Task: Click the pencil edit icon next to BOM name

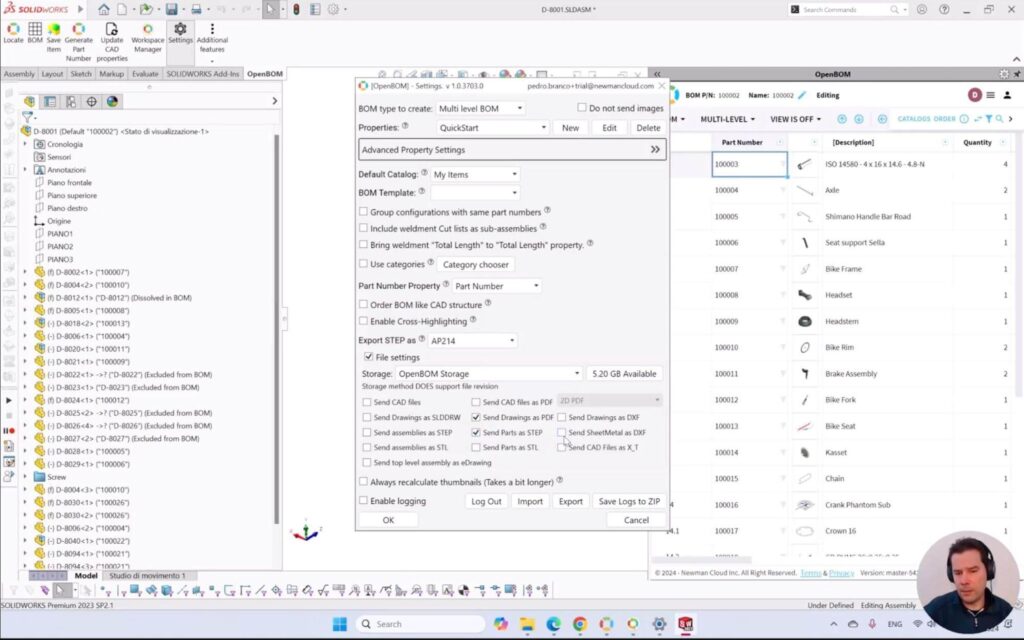Action: [x=802, y=95]
